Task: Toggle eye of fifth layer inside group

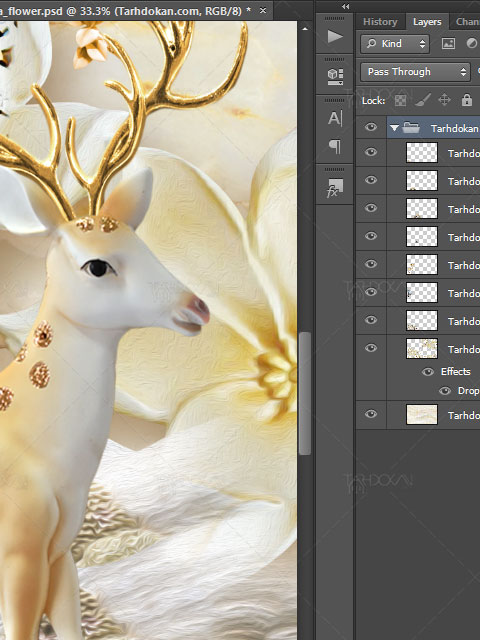Action: pos(371,264)
